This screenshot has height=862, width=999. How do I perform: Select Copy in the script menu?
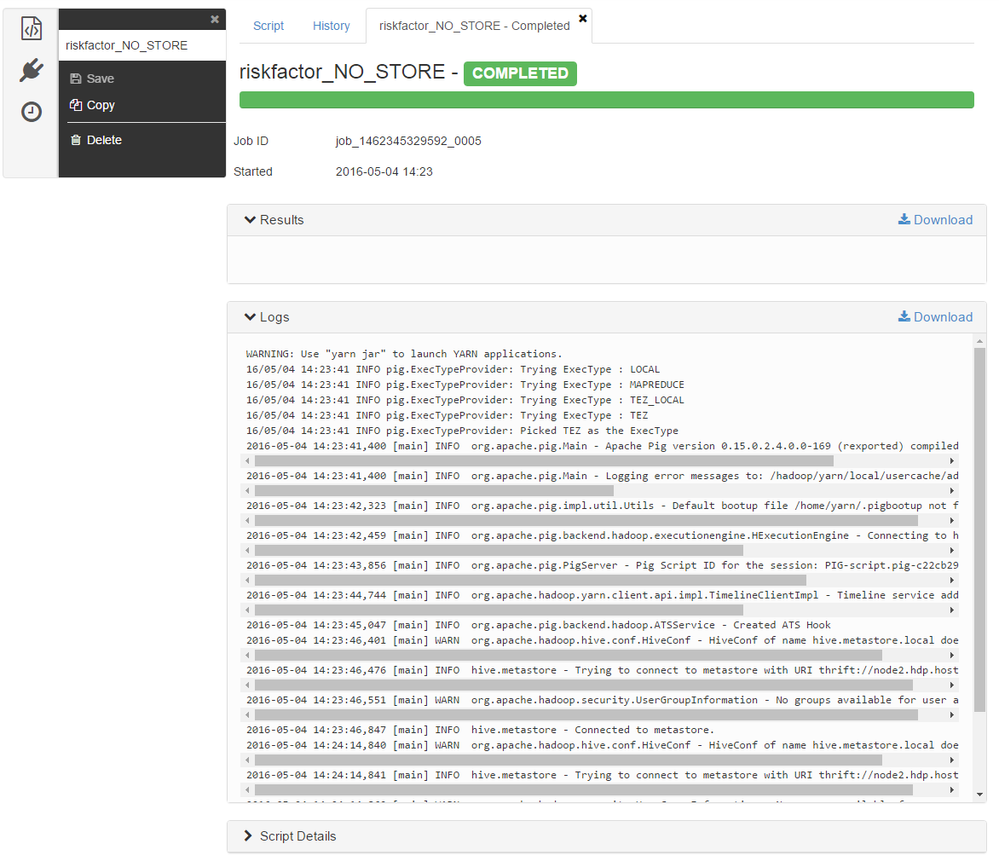pyautogui.click(x=92, y=105)
